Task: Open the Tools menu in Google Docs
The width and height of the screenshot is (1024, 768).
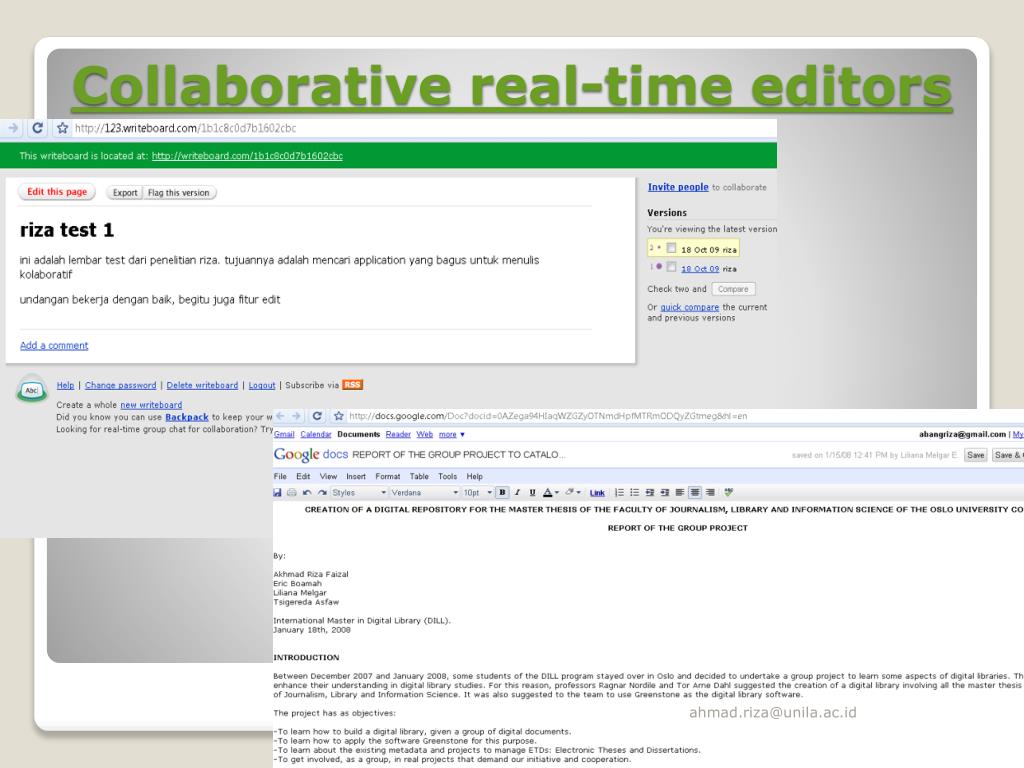Action: pos(447,476)
